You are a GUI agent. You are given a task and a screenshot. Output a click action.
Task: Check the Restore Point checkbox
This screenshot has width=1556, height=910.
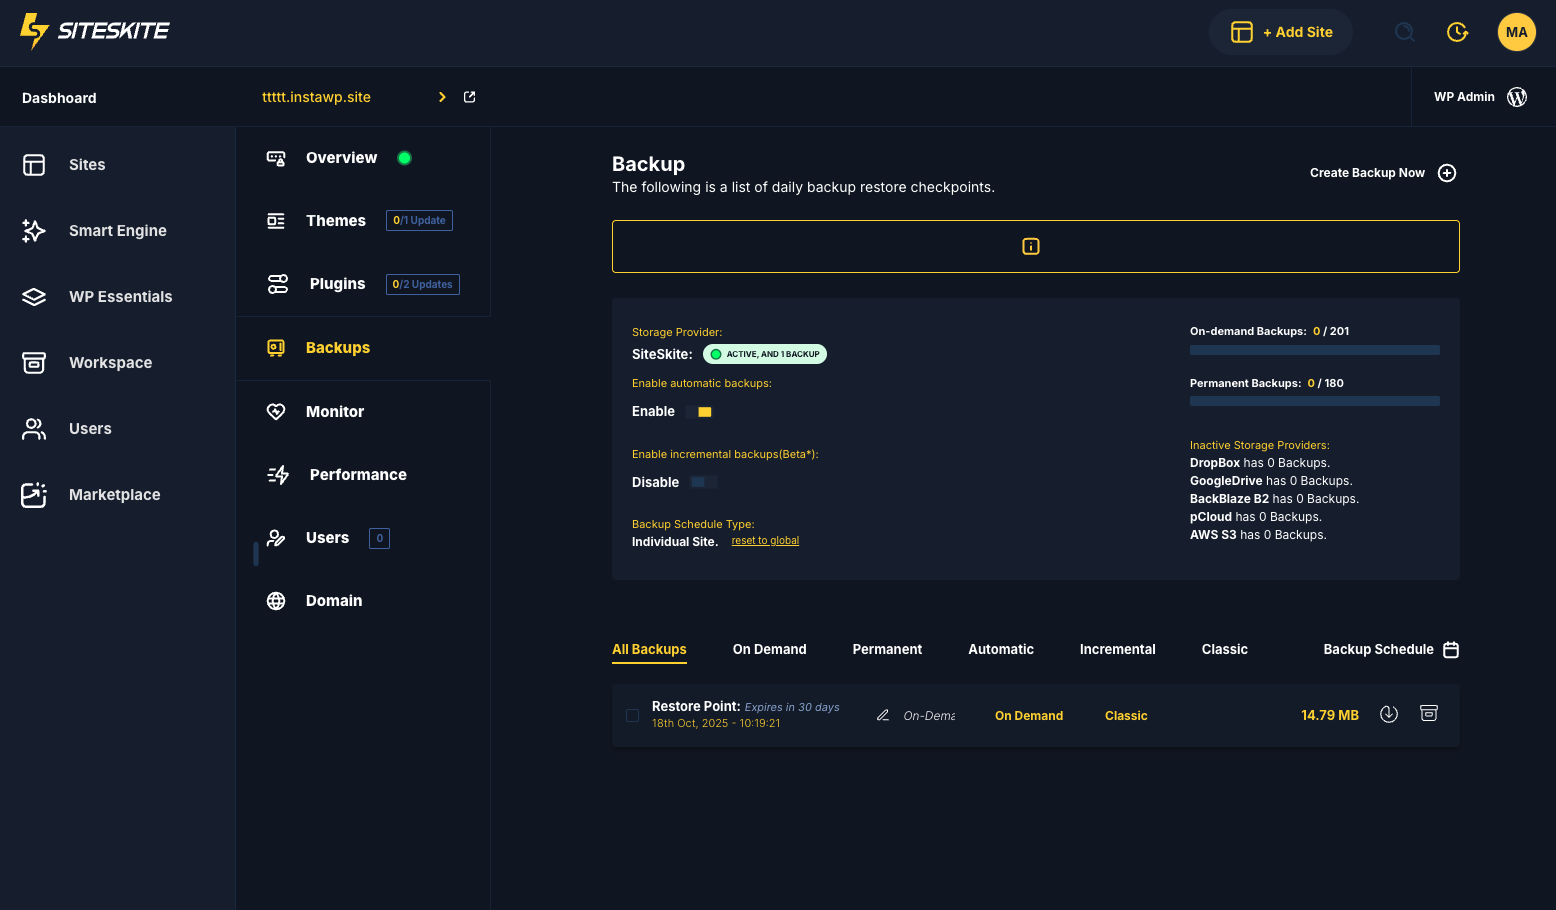coord(632,716)
